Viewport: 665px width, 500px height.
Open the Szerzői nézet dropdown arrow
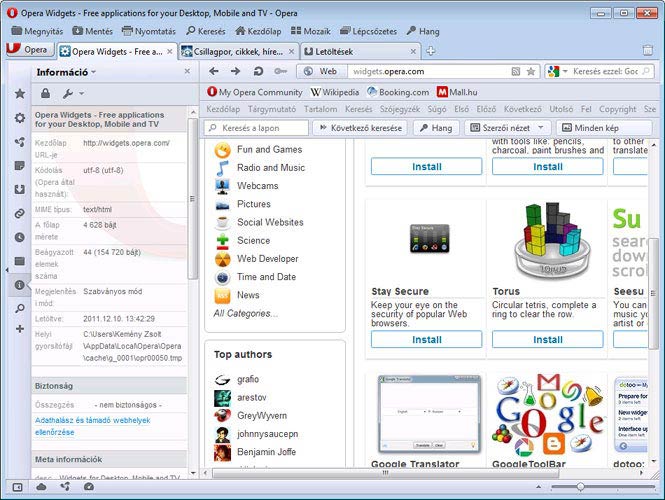point(541,128)
